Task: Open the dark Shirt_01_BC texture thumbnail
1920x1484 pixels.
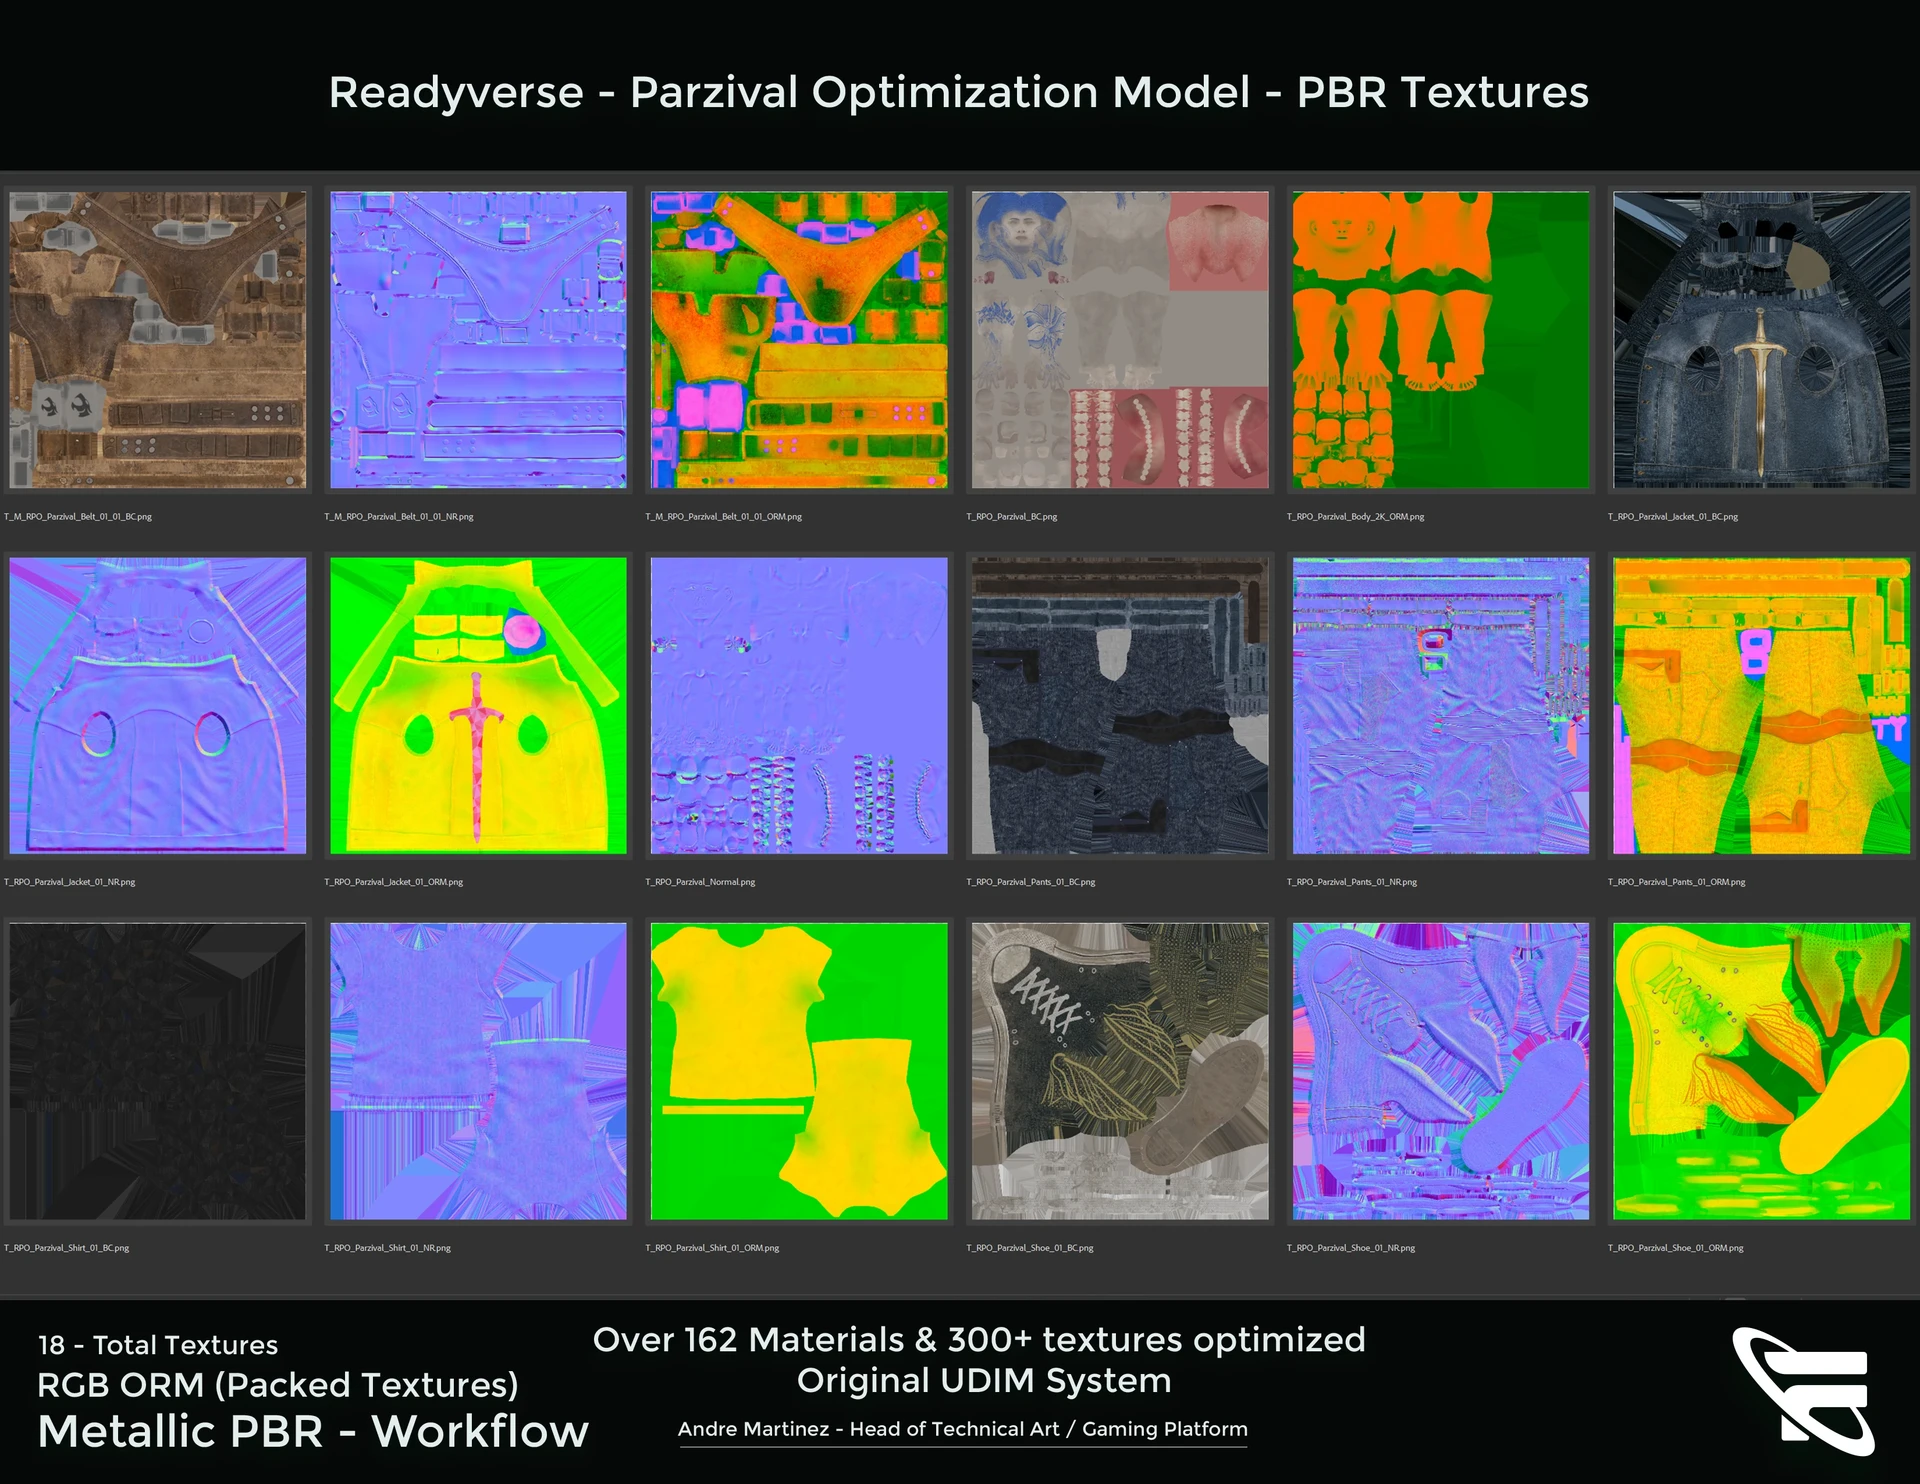Action: click(158, 1071)
